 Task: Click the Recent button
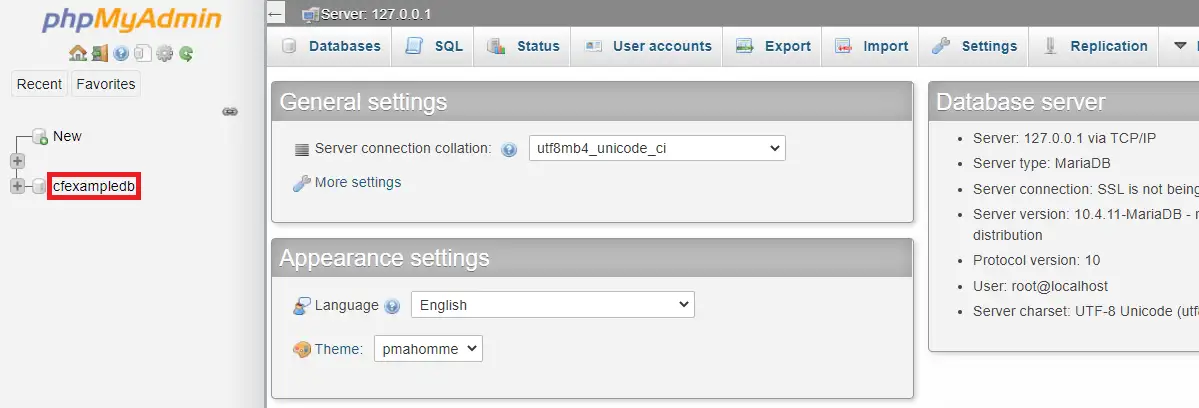coord(39,84)
